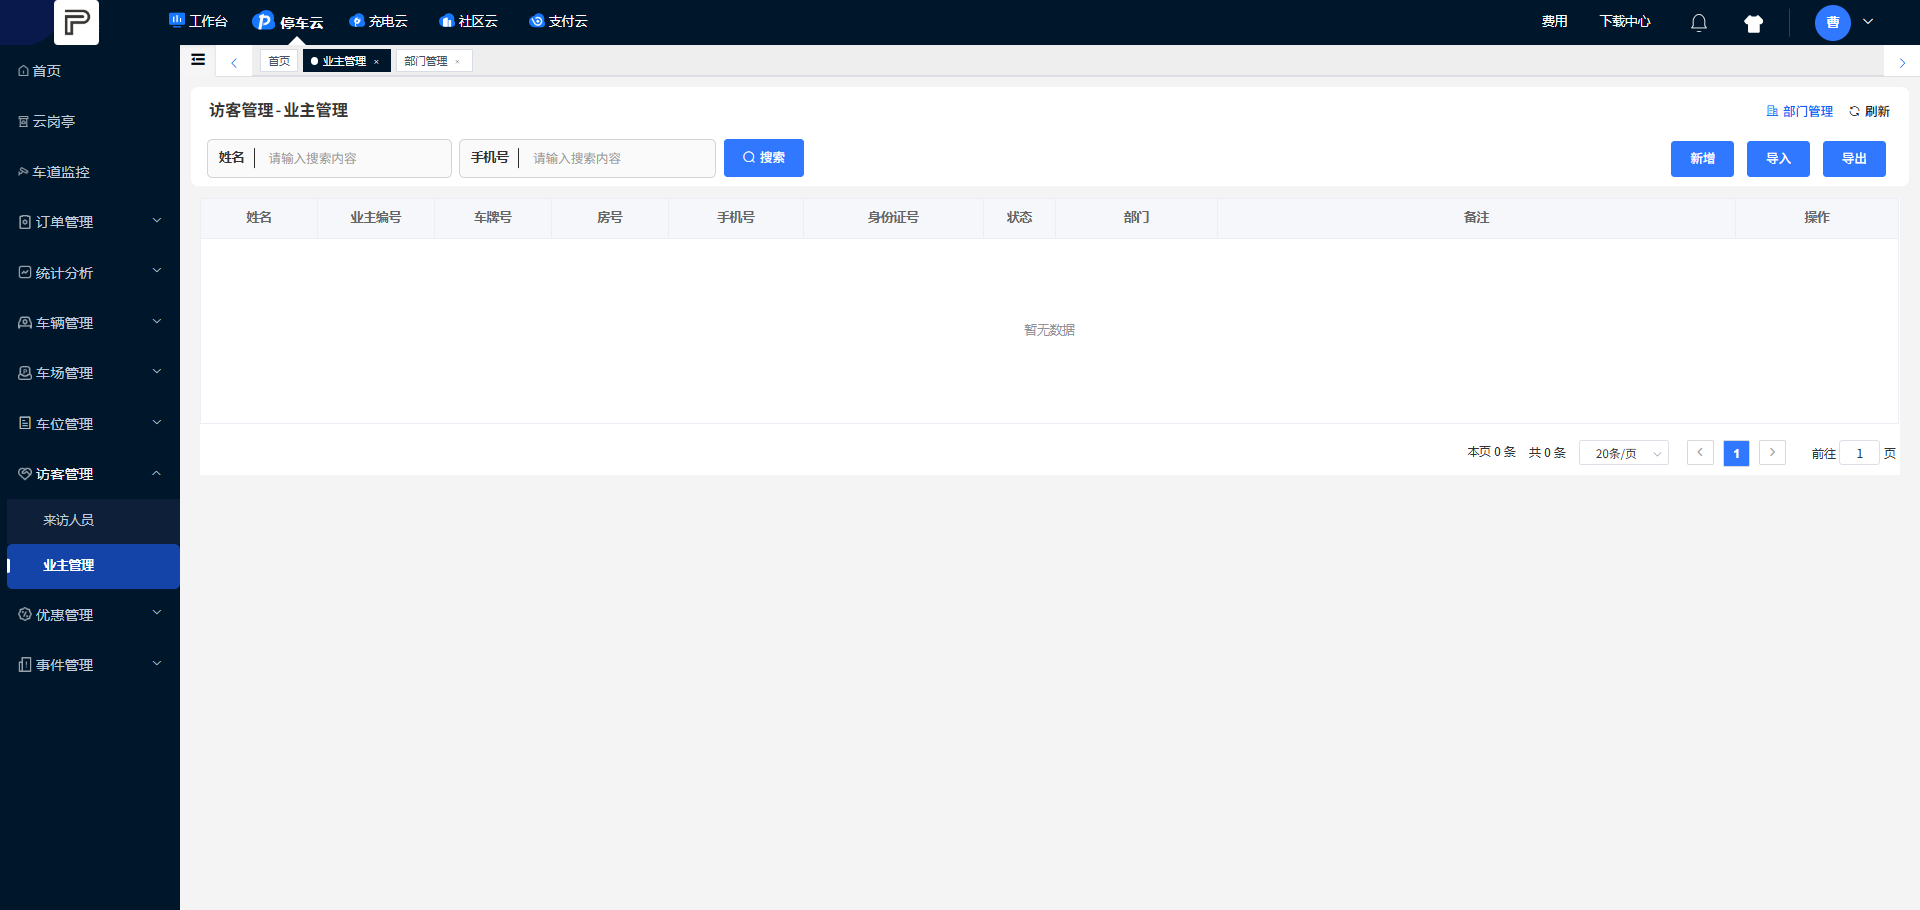Go to next page arrow
The height and width of the screenshot is (910, 1920).
pos(1772,453)
